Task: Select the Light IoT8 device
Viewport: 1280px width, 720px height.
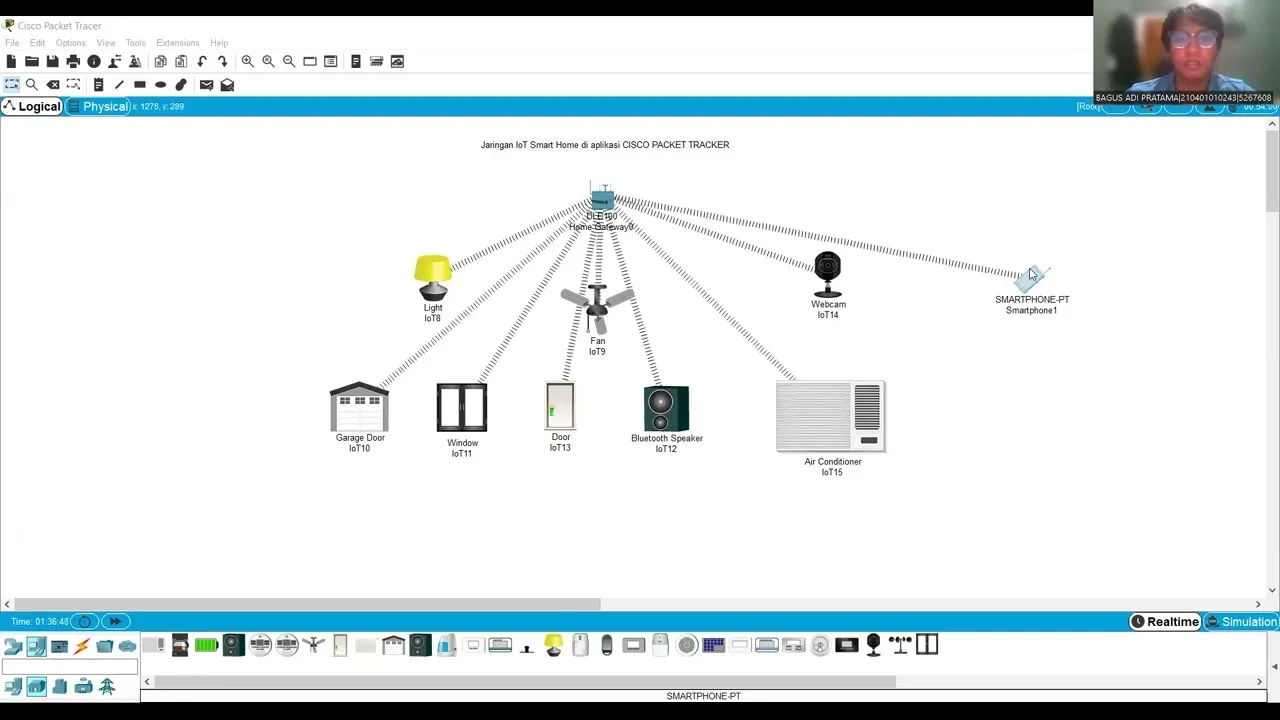Action: [432, 277]
